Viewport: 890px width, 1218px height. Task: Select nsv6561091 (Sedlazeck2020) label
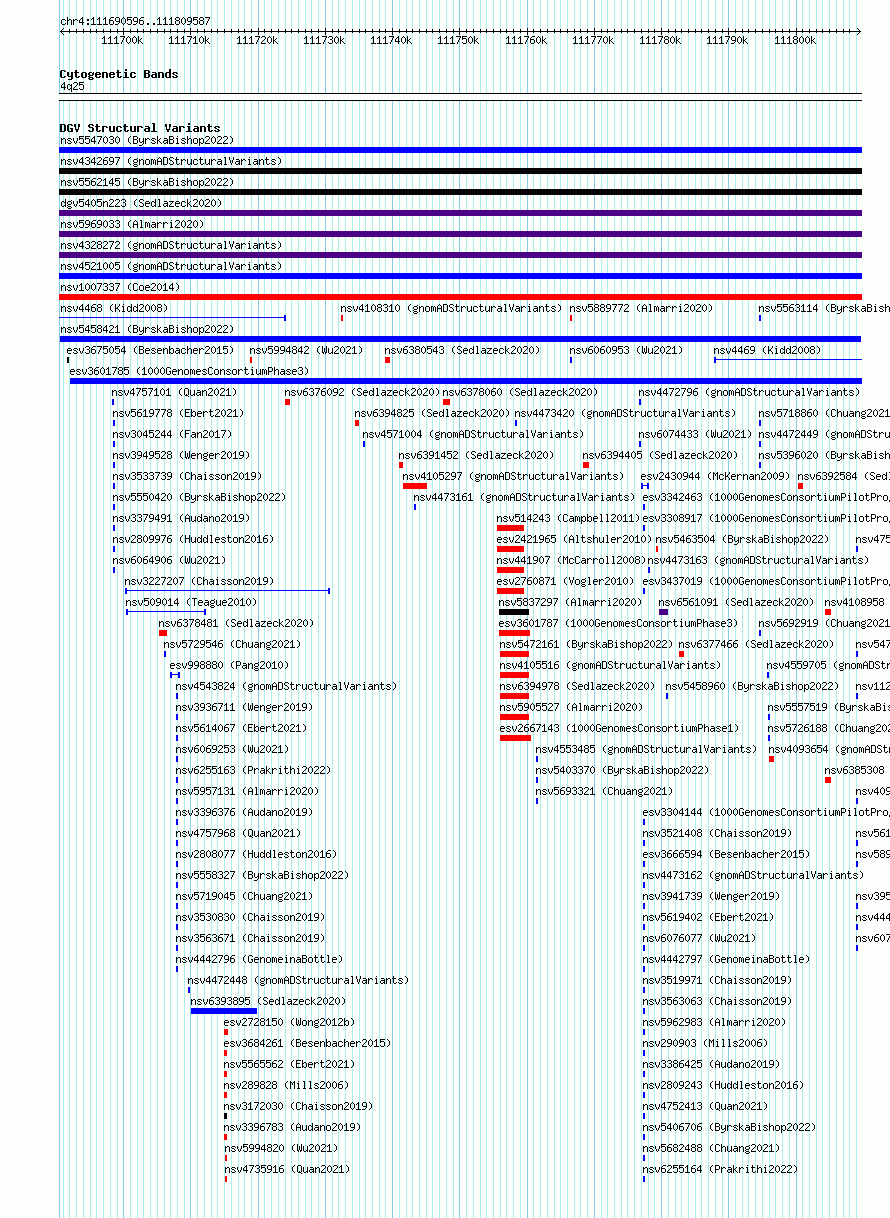click(x=736, y=602)
